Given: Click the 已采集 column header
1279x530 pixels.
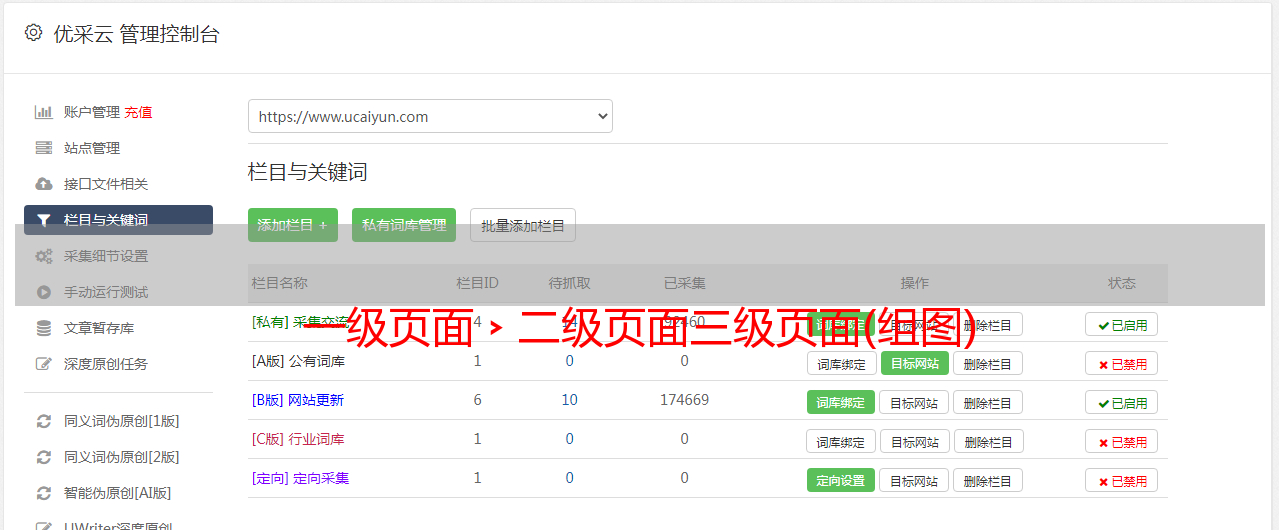Looking at the screenshot, I should (685, 283).
